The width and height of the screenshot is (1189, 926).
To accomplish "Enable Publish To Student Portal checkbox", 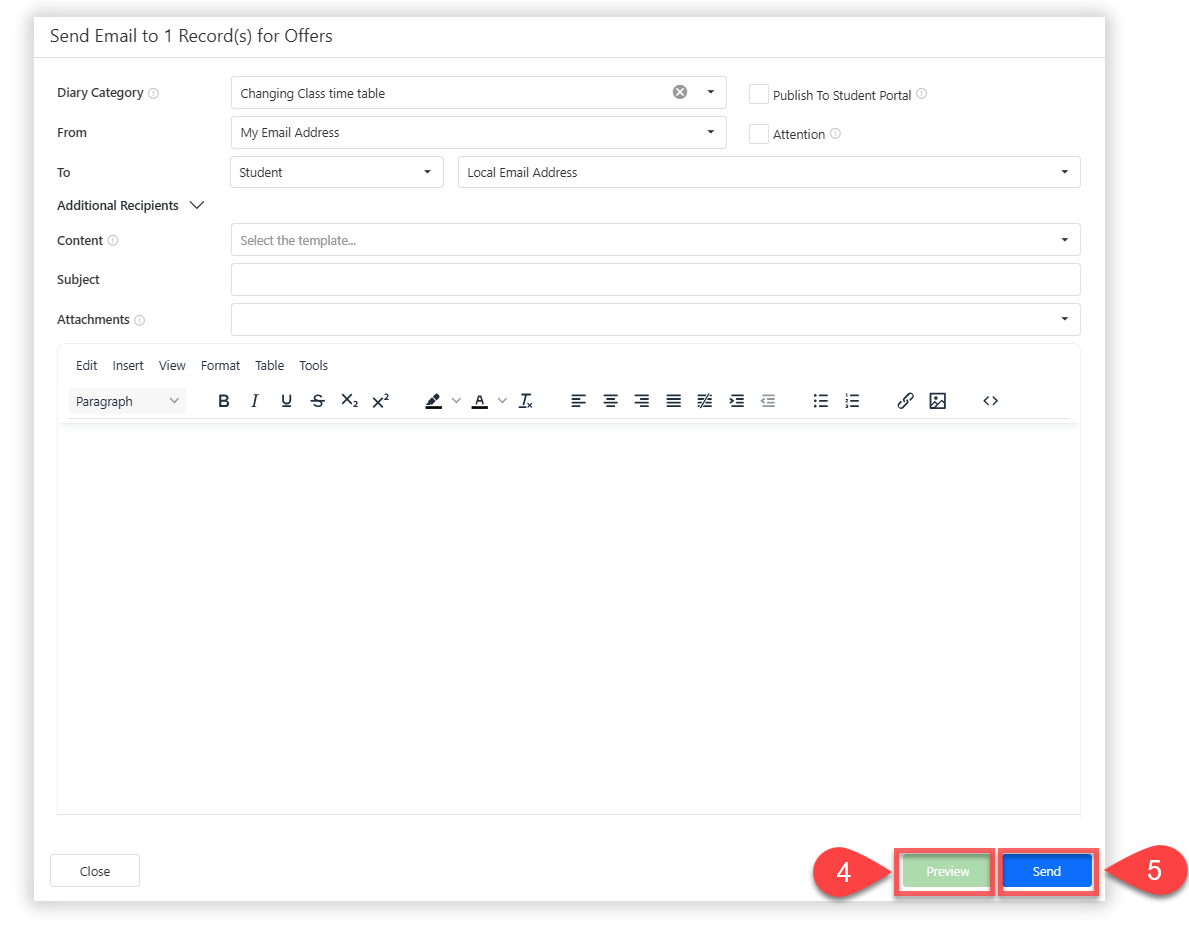I will [759, 94].
